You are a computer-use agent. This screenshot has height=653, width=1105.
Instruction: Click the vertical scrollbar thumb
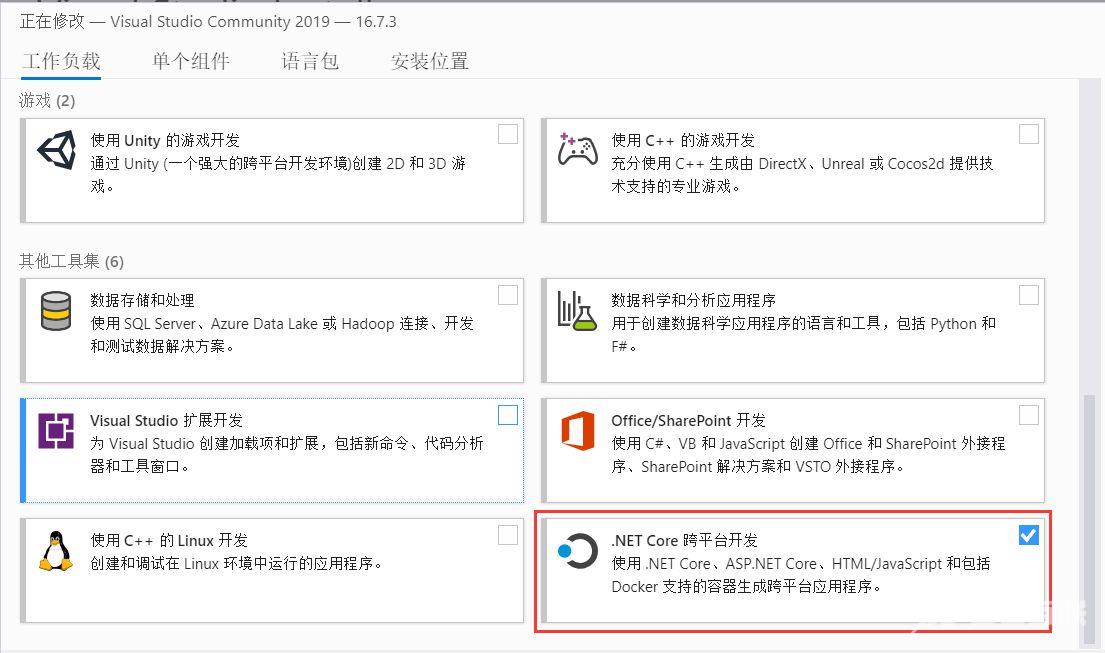1088,520
